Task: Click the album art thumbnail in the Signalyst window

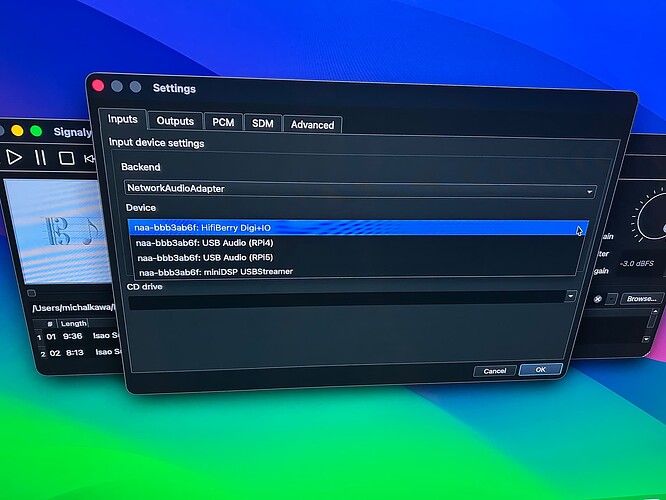Action: click(57, 232)
